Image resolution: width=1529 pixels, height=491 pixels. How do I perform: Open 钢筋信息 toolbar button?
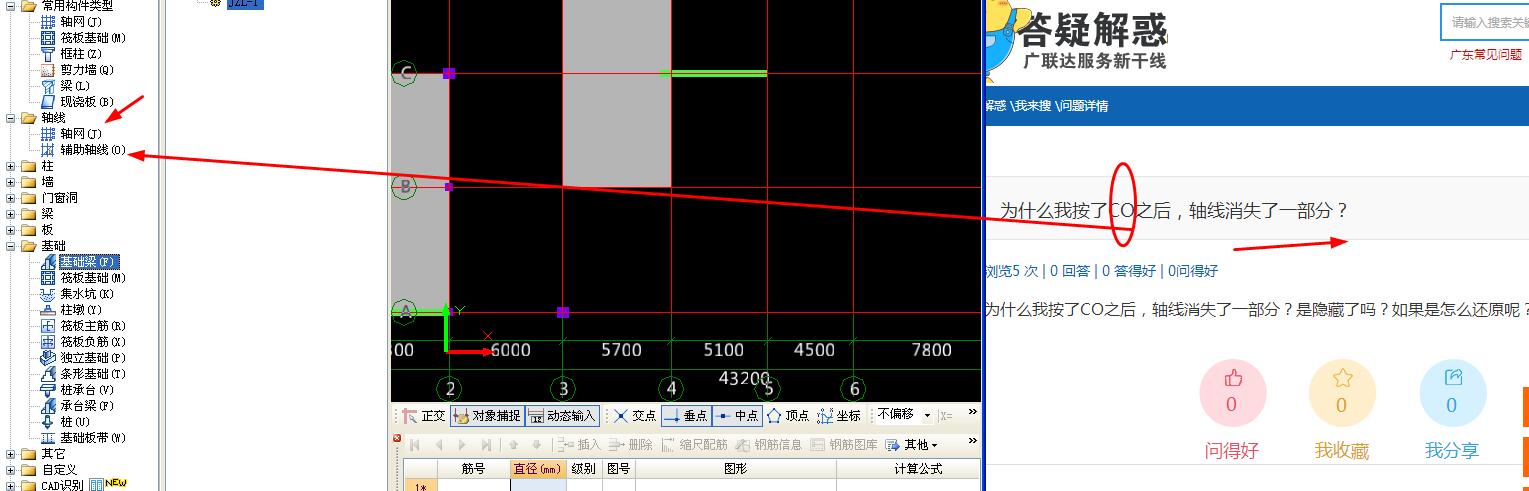click(x=769, y=445)
